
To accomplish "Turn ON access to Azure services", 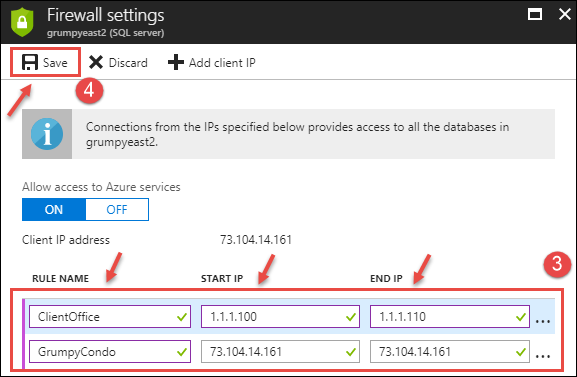I will [x=54, y=209].
